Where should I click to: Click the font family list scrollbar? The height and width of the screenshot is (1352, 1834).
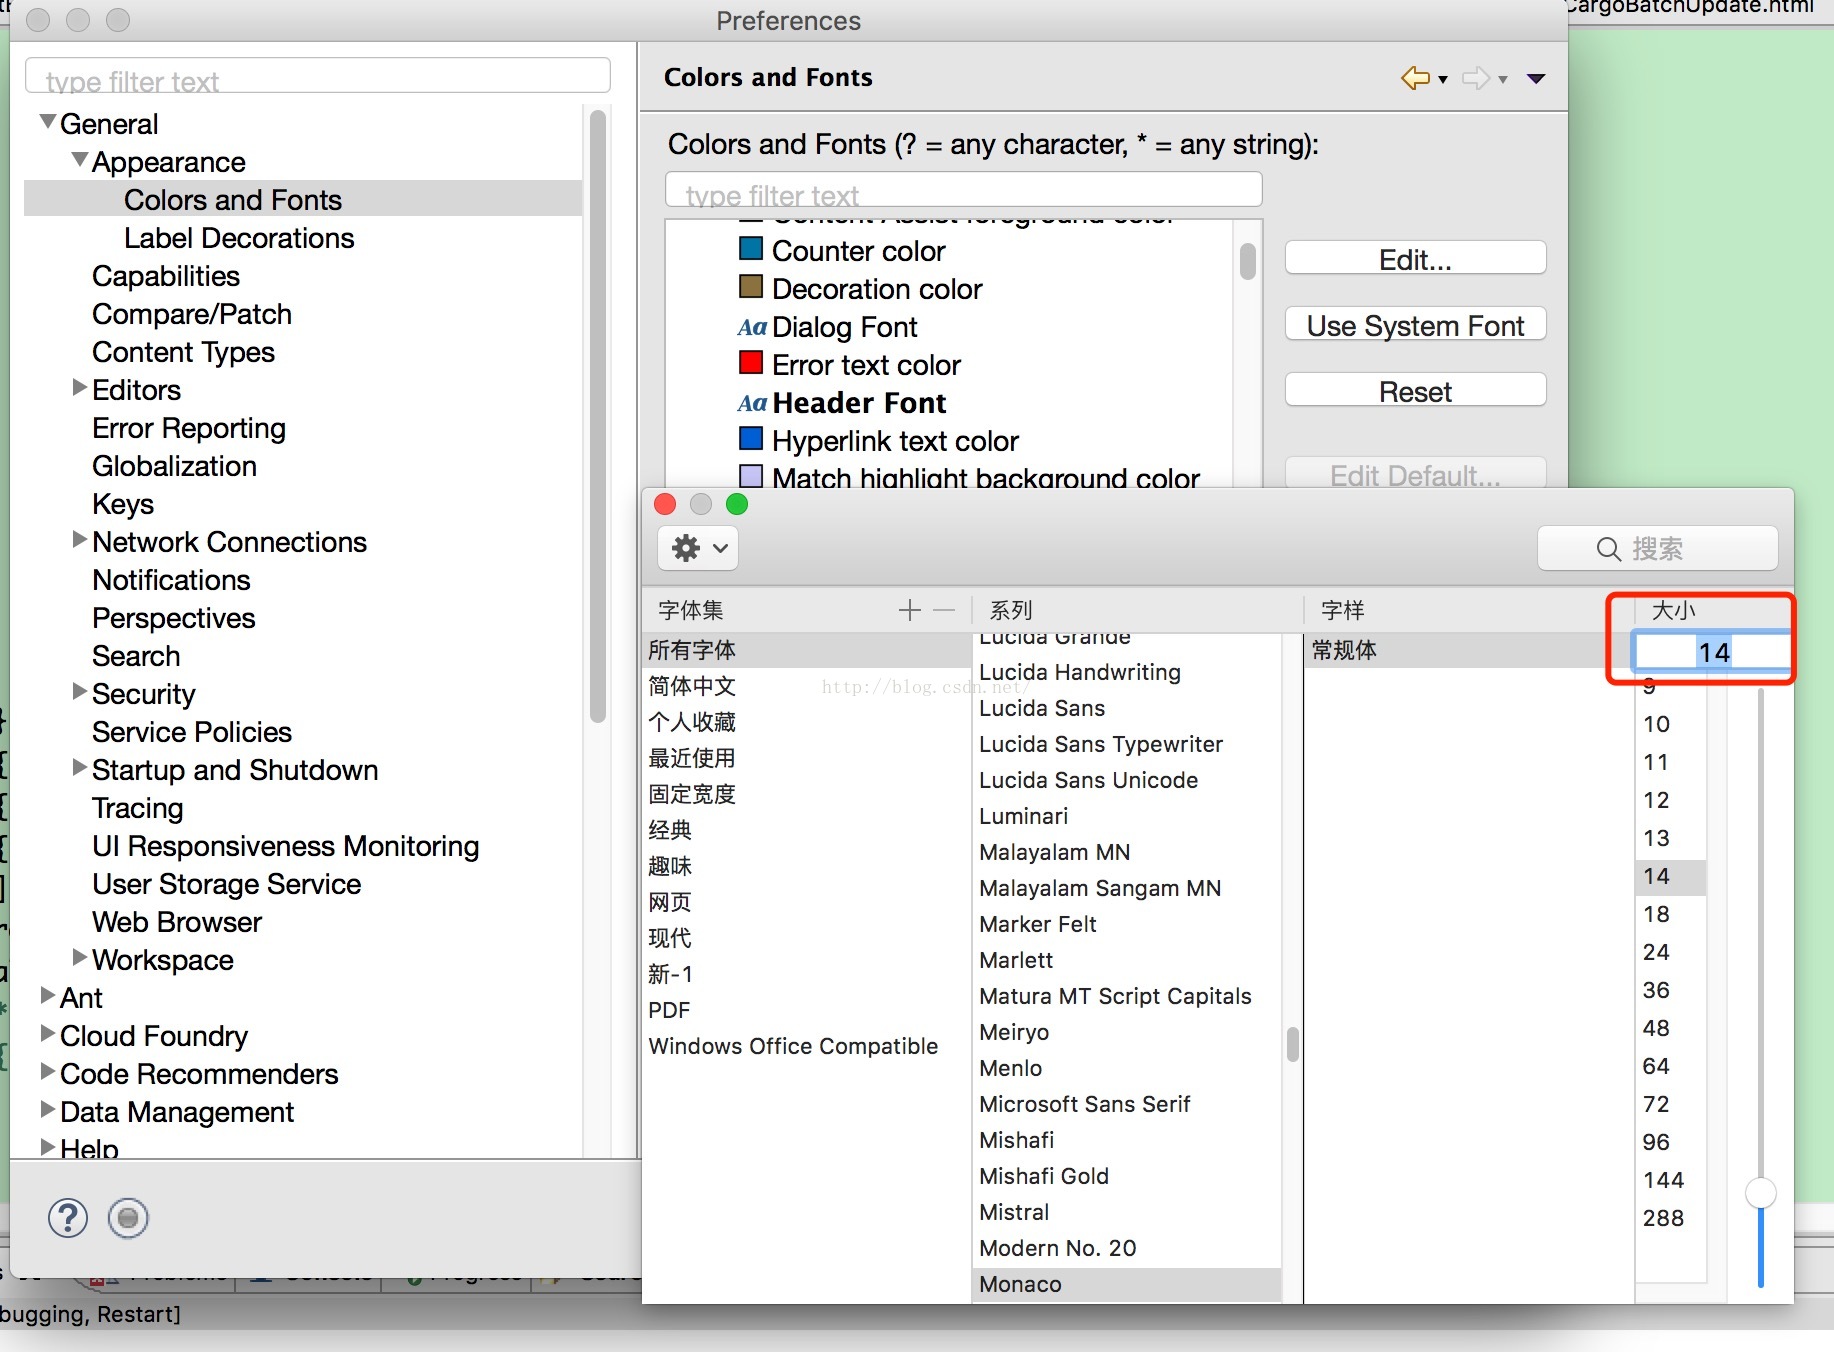1292,1044
